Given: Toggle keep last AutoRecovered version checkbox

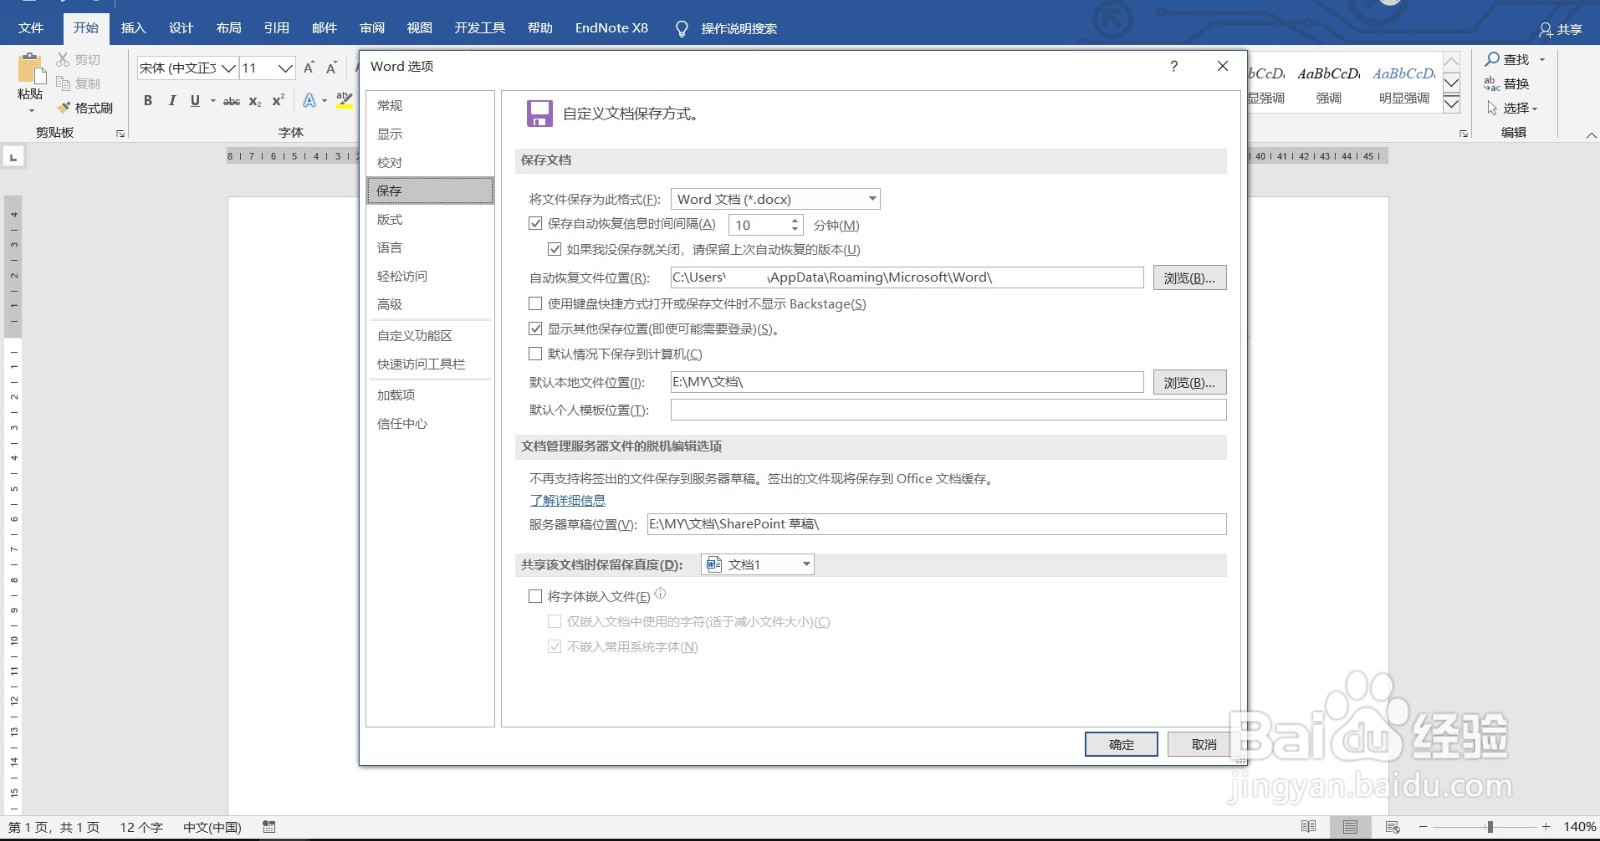Looking at the screenshot, I should click(554, 249).
